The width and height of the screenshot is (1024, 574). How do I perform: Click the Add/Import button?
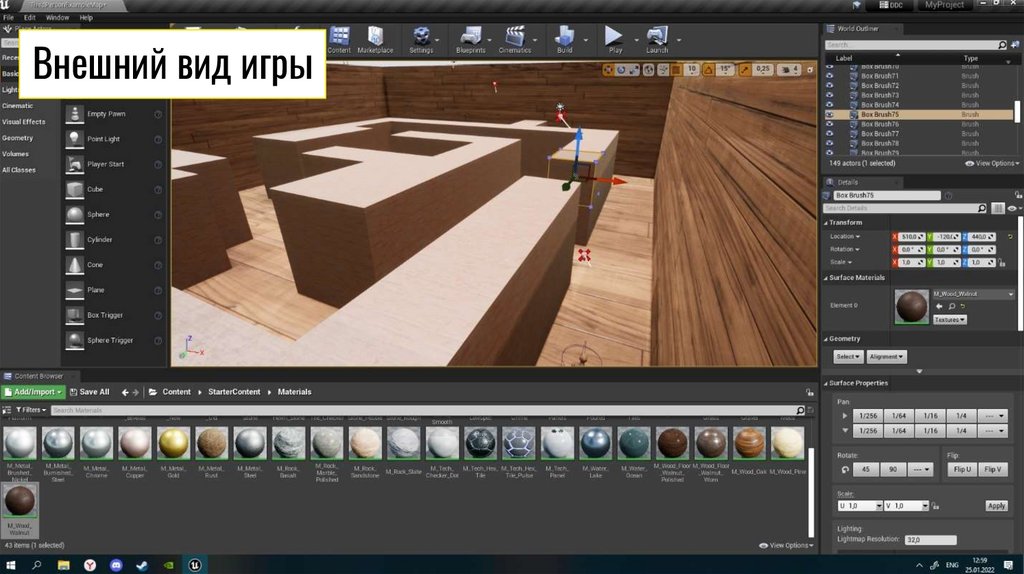click(x=34, y=392)
